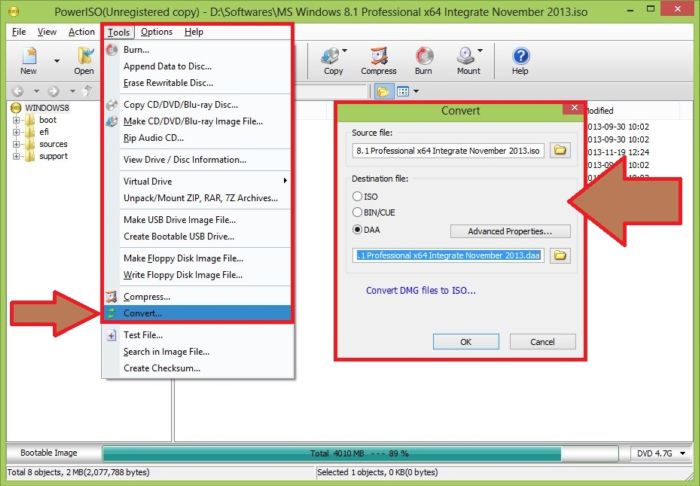Open the DVD 4.7G media size dropdown
The image size is (700, 486).
click(x=661, y=453)
